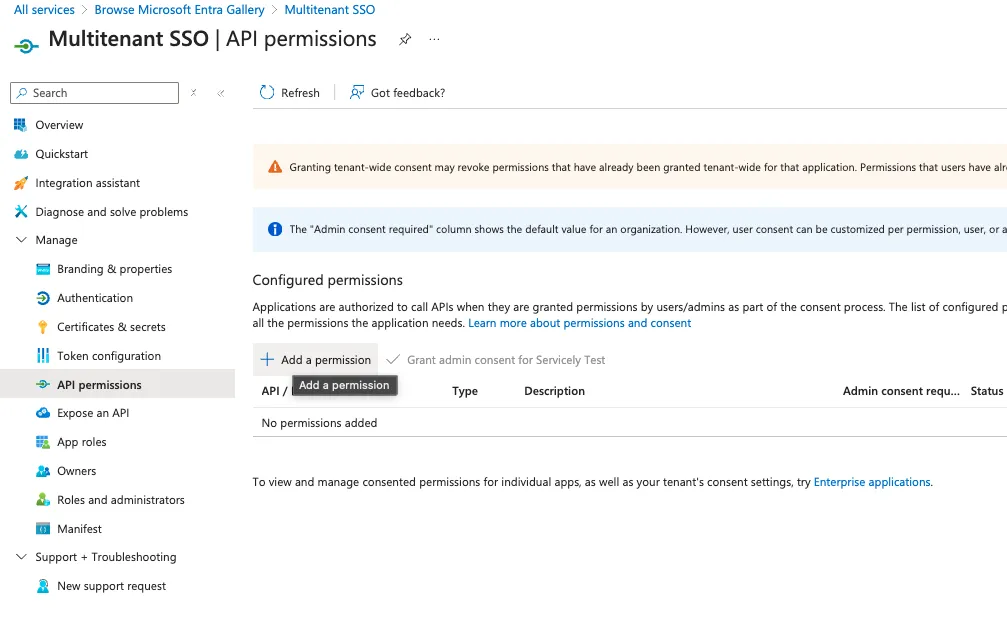The height and width of the screenshot is (639, 1007).
Task: Click the orange warning triangle icon
Action: click(275, 167)
